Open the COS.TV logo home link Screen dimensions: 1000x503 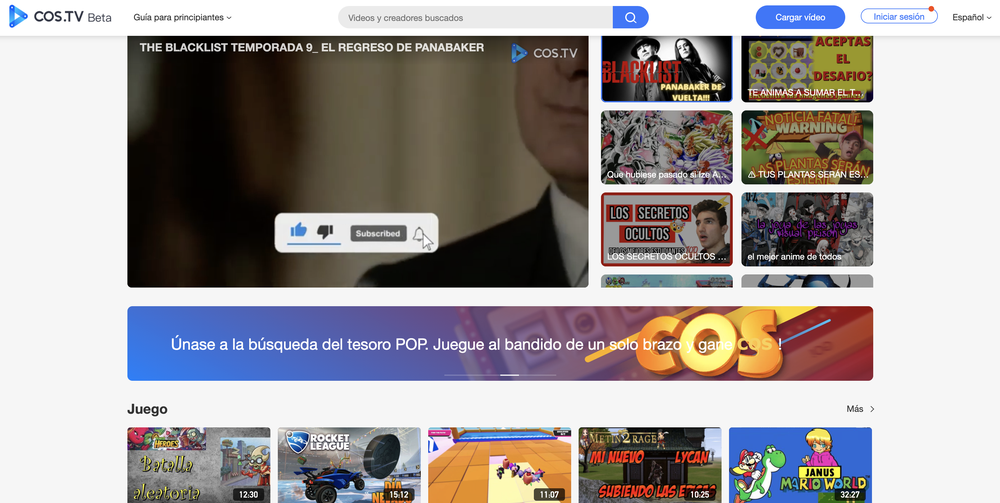60,17
